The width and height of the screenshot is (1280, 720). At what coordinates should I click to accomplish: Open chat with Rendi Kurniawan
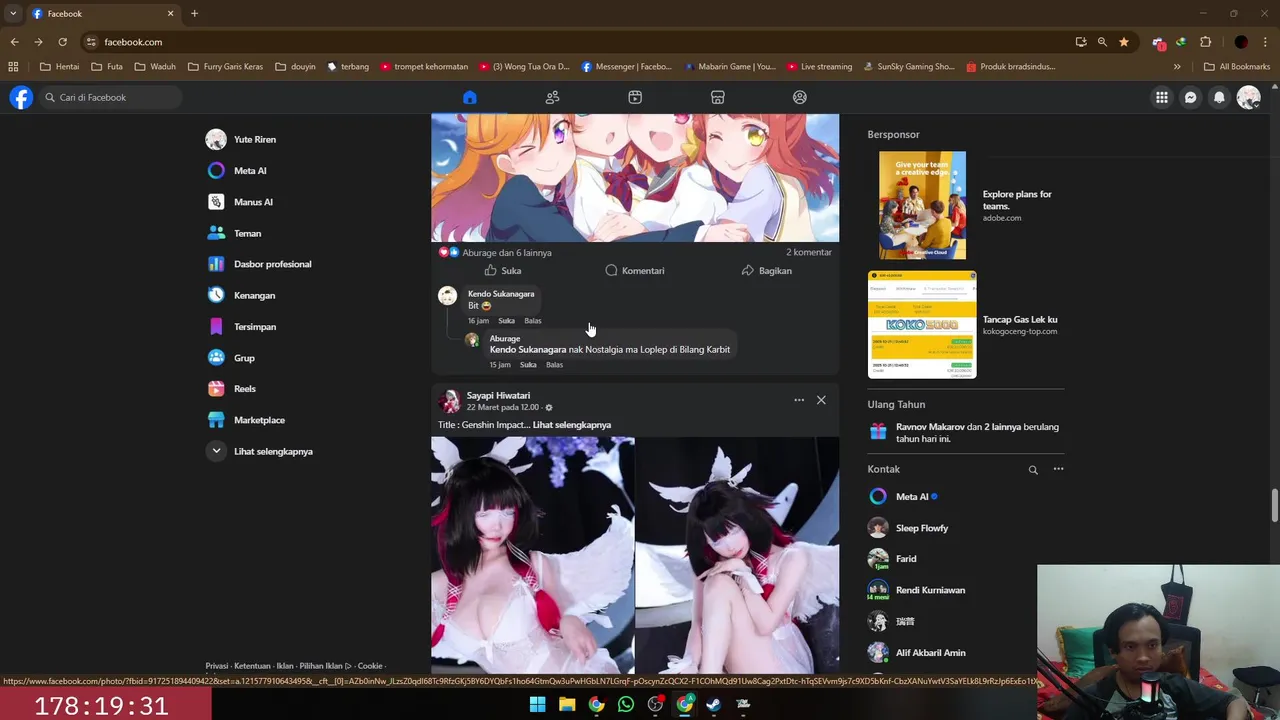[929, 590]
